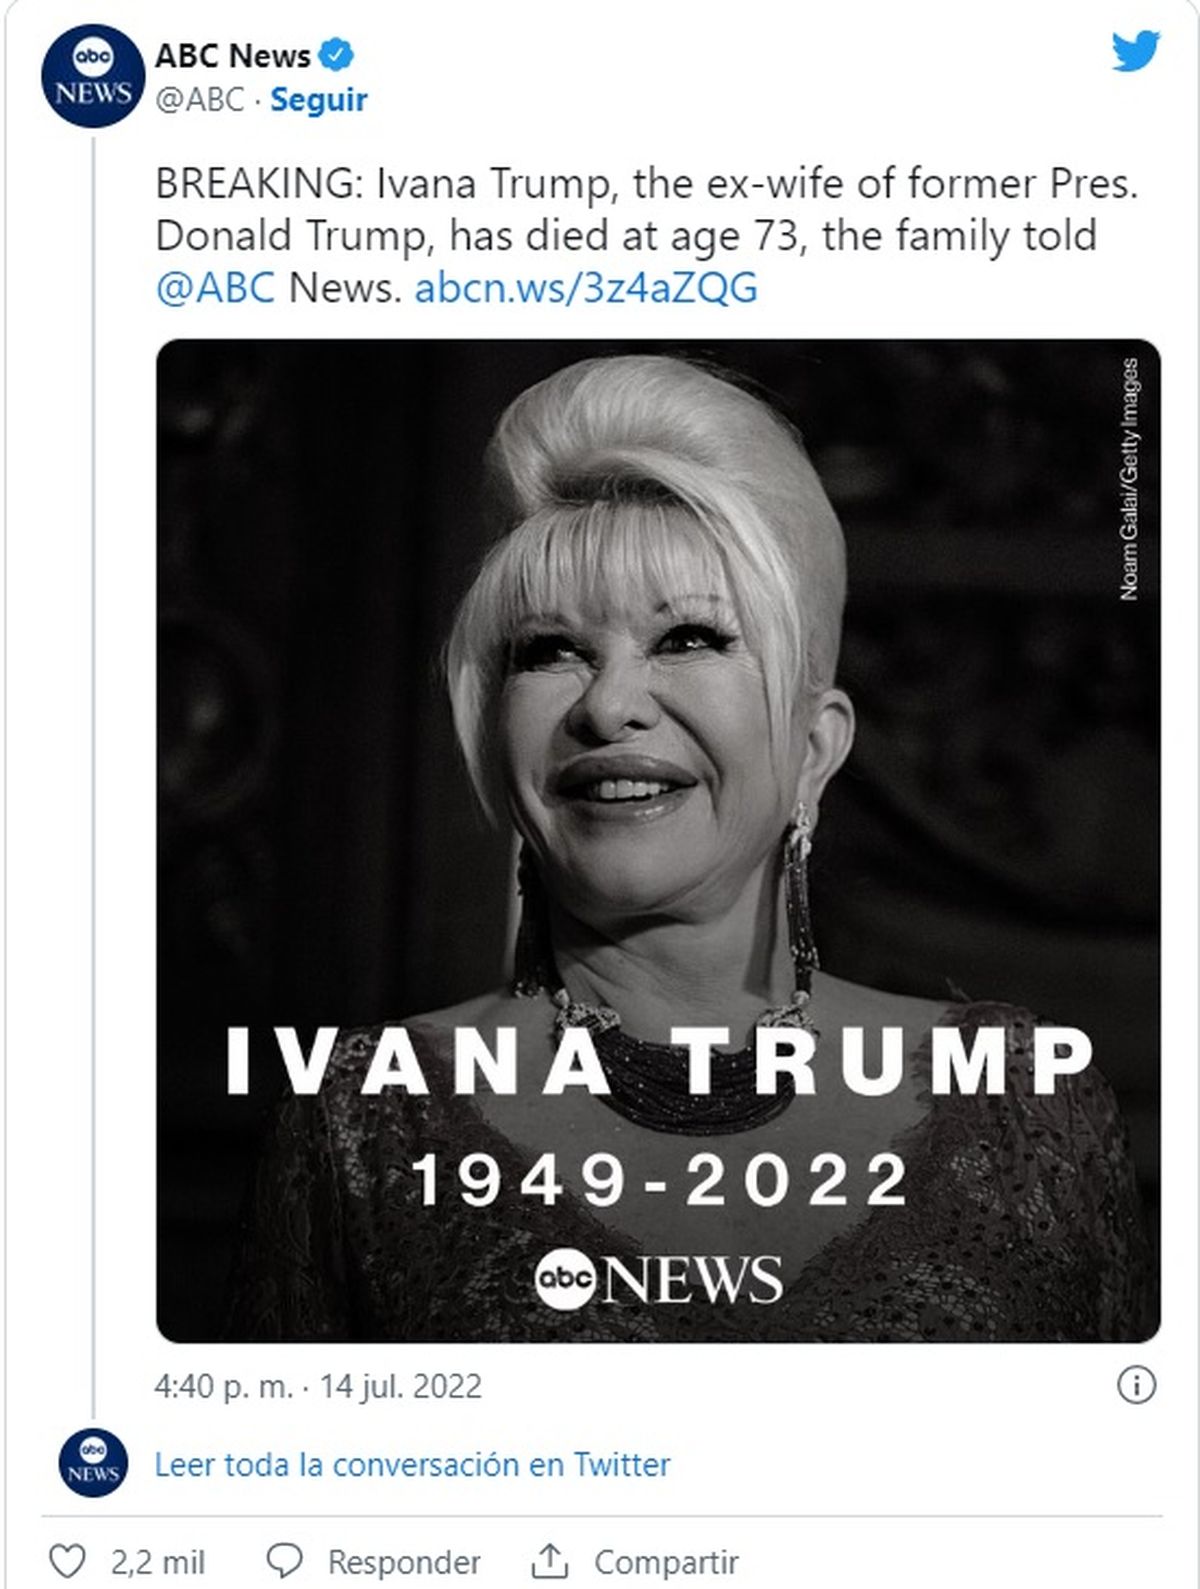Open the Ivana Trump memorial image
This screenshot has height=1589, width=1200.
pos(658,840)
